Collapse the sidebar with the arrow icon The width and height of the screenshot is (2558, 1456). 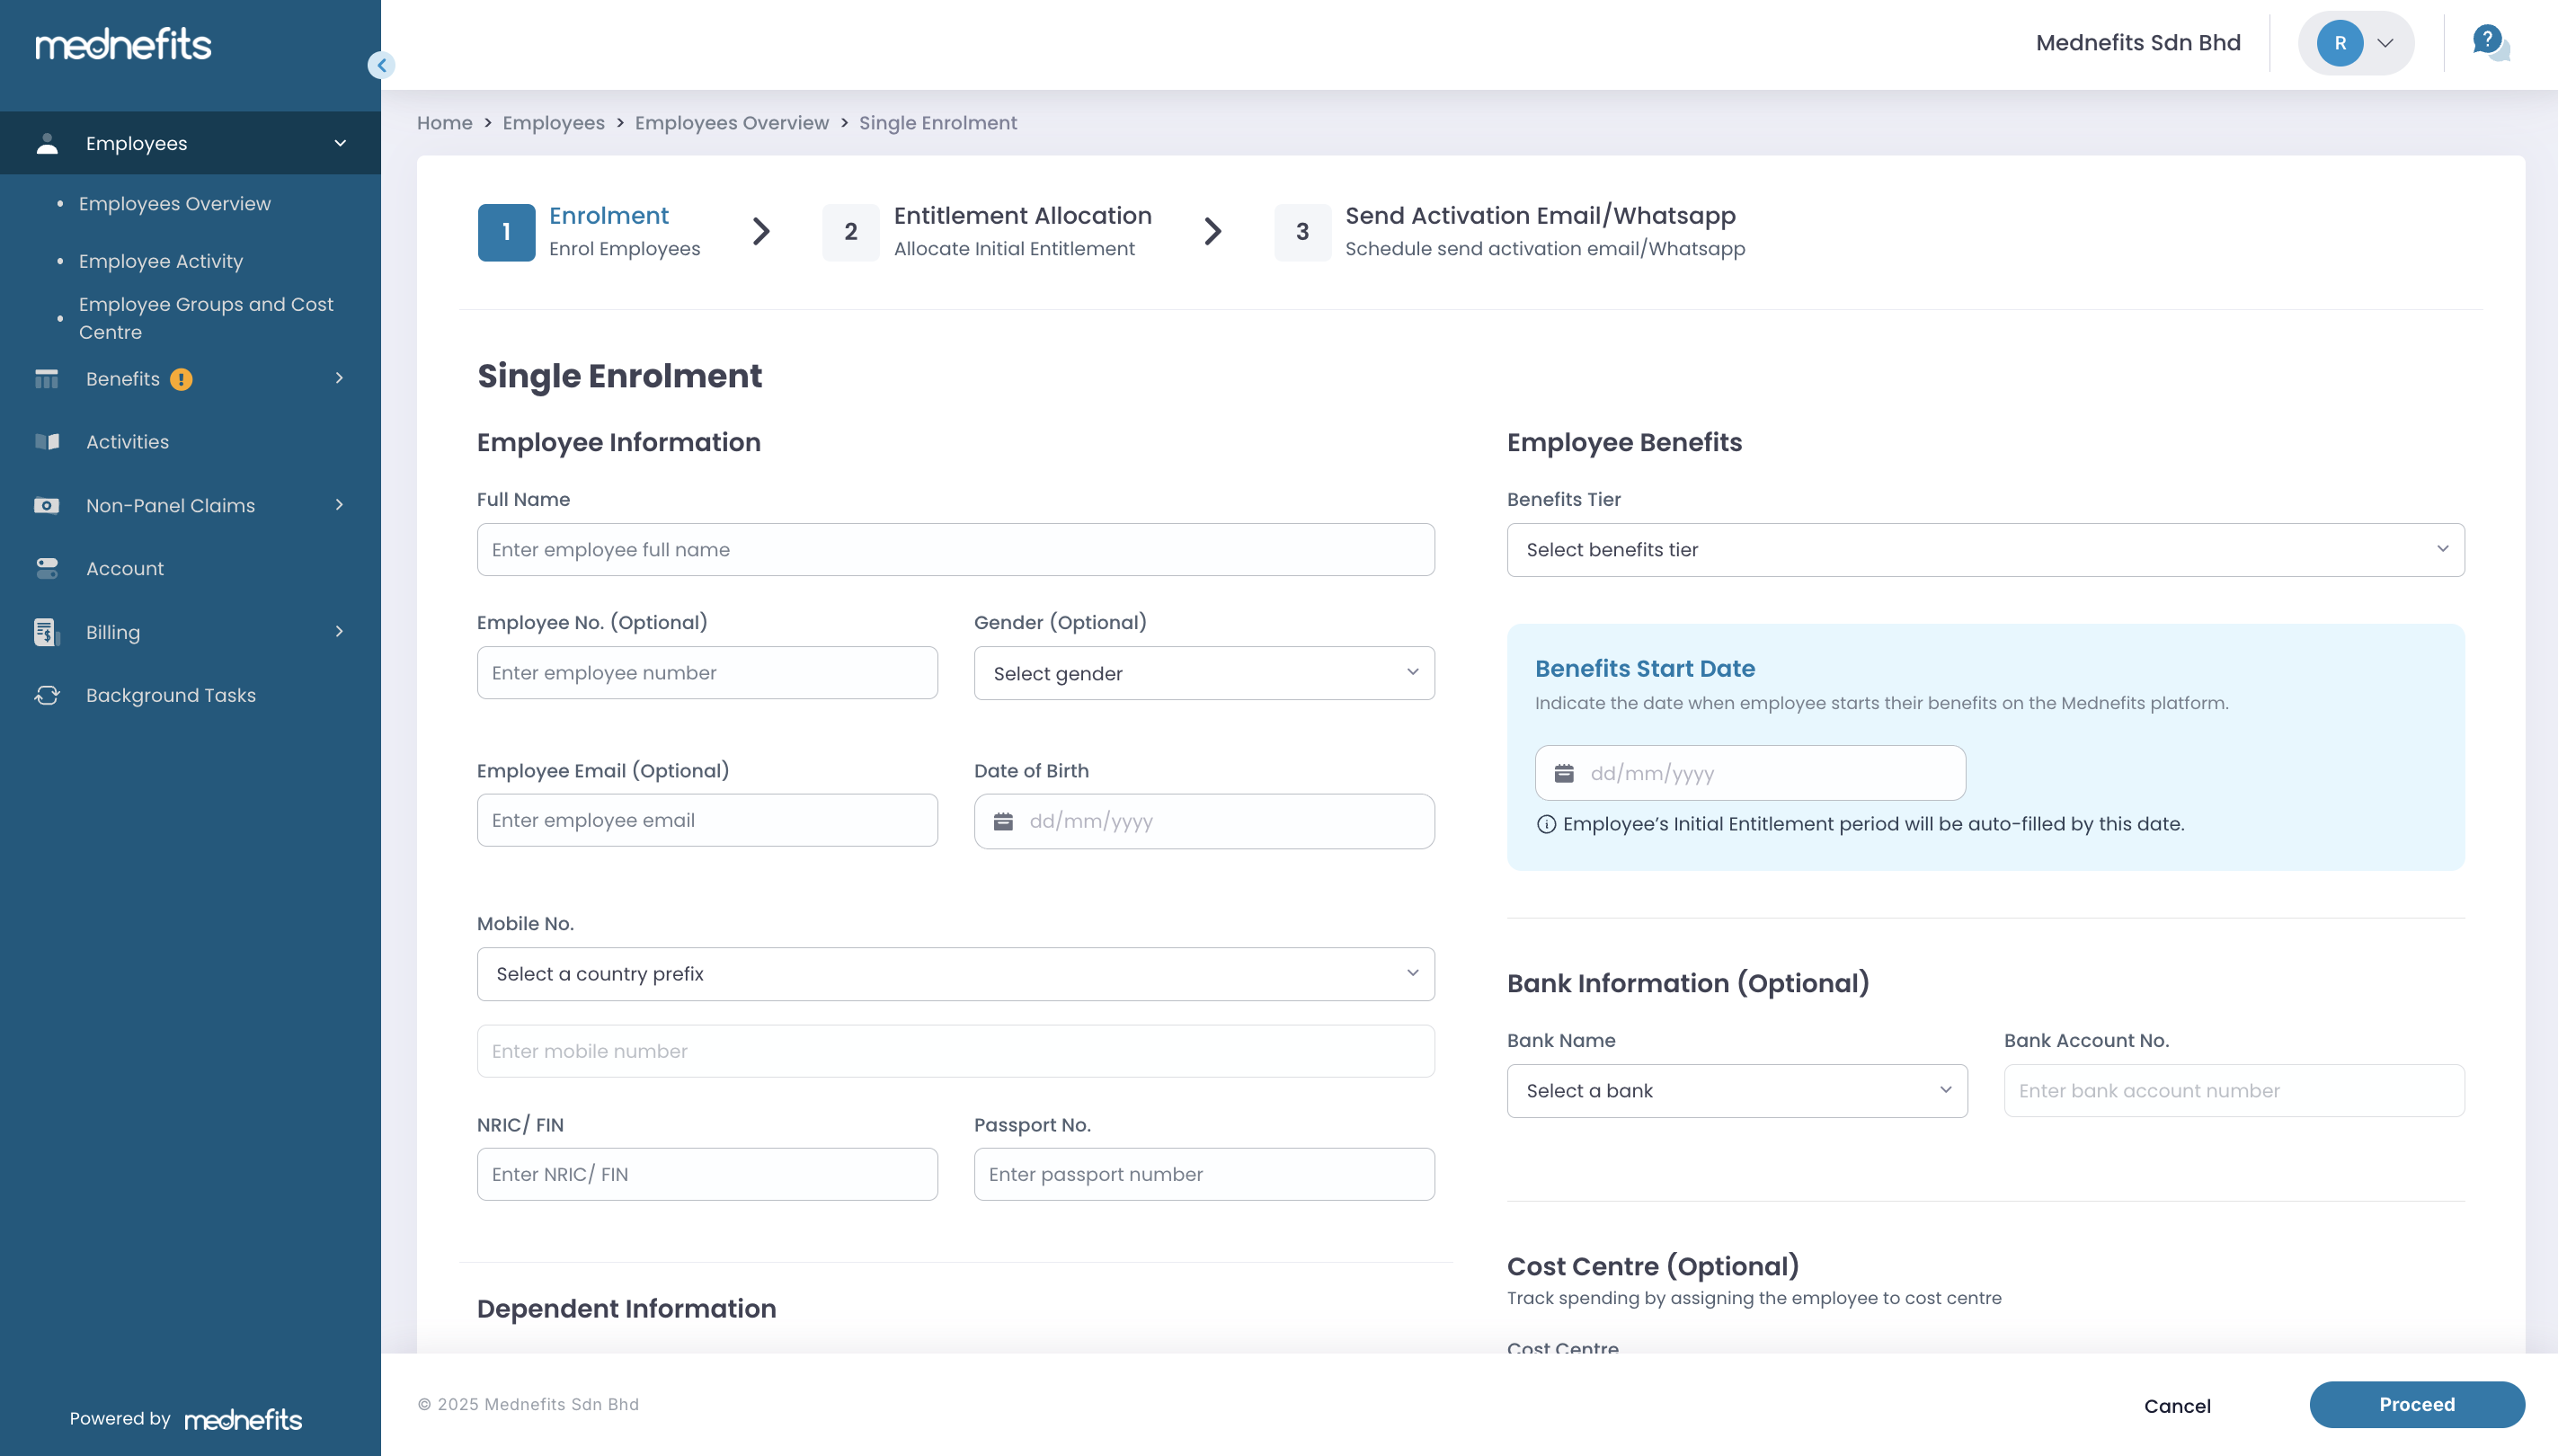click(381, 65)
